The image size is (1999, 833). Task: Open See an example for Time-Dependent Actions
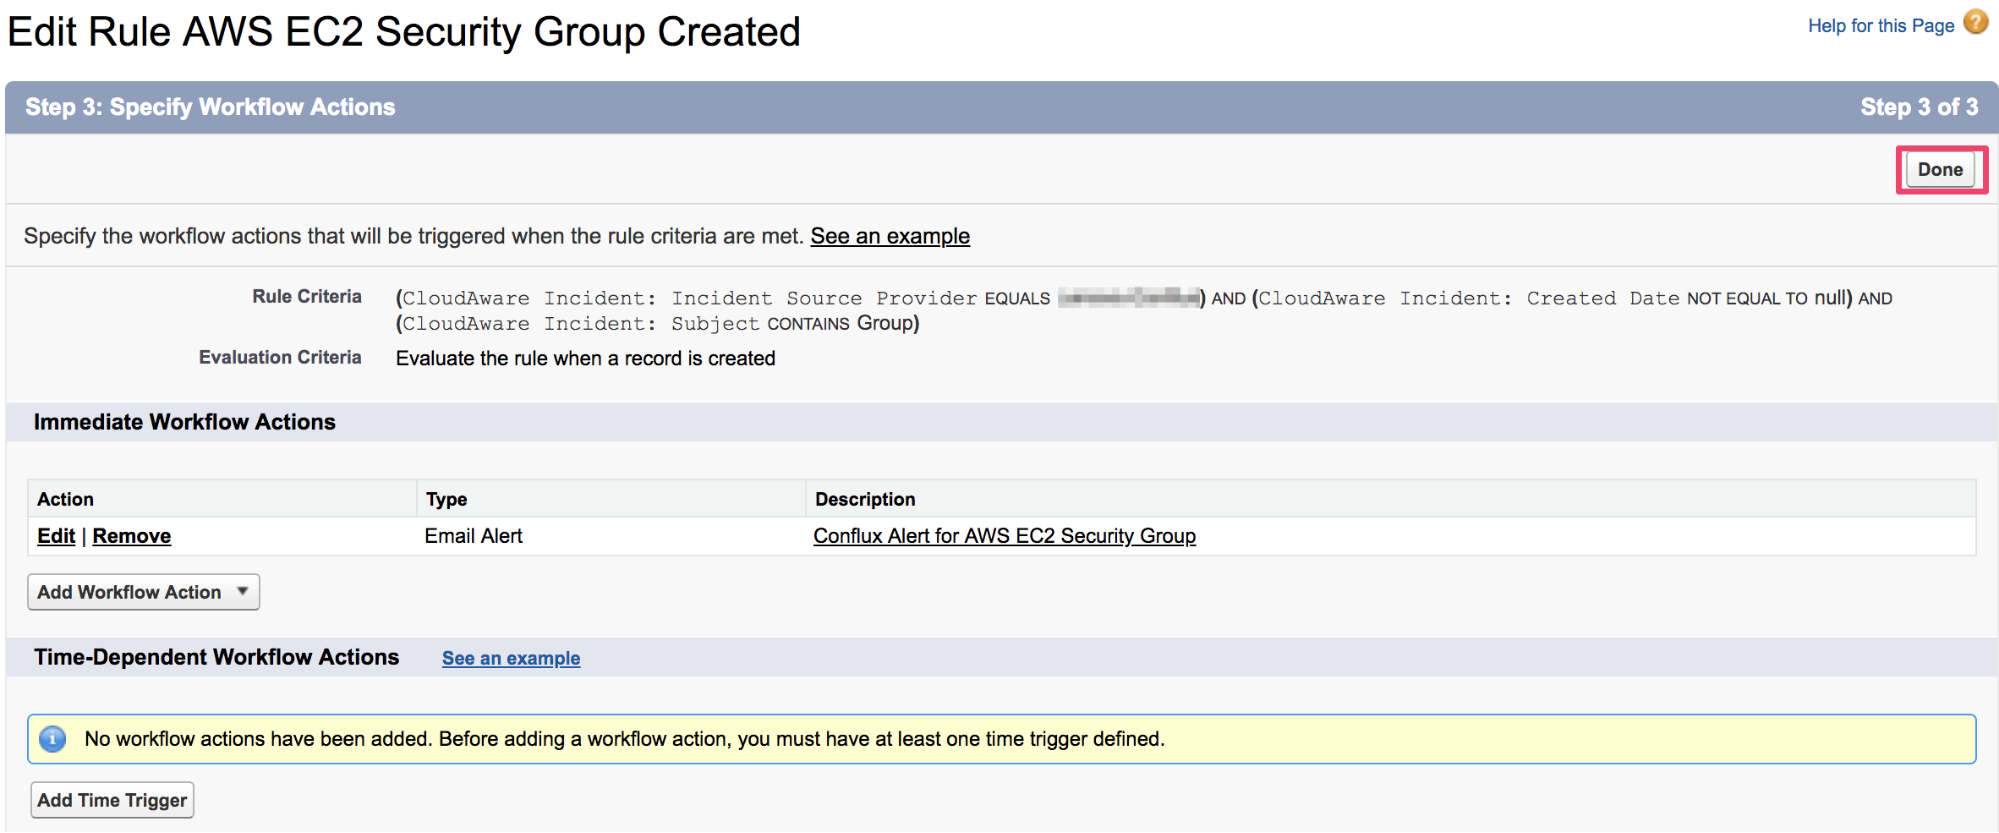pyautogui.click(x=510, y=658)
